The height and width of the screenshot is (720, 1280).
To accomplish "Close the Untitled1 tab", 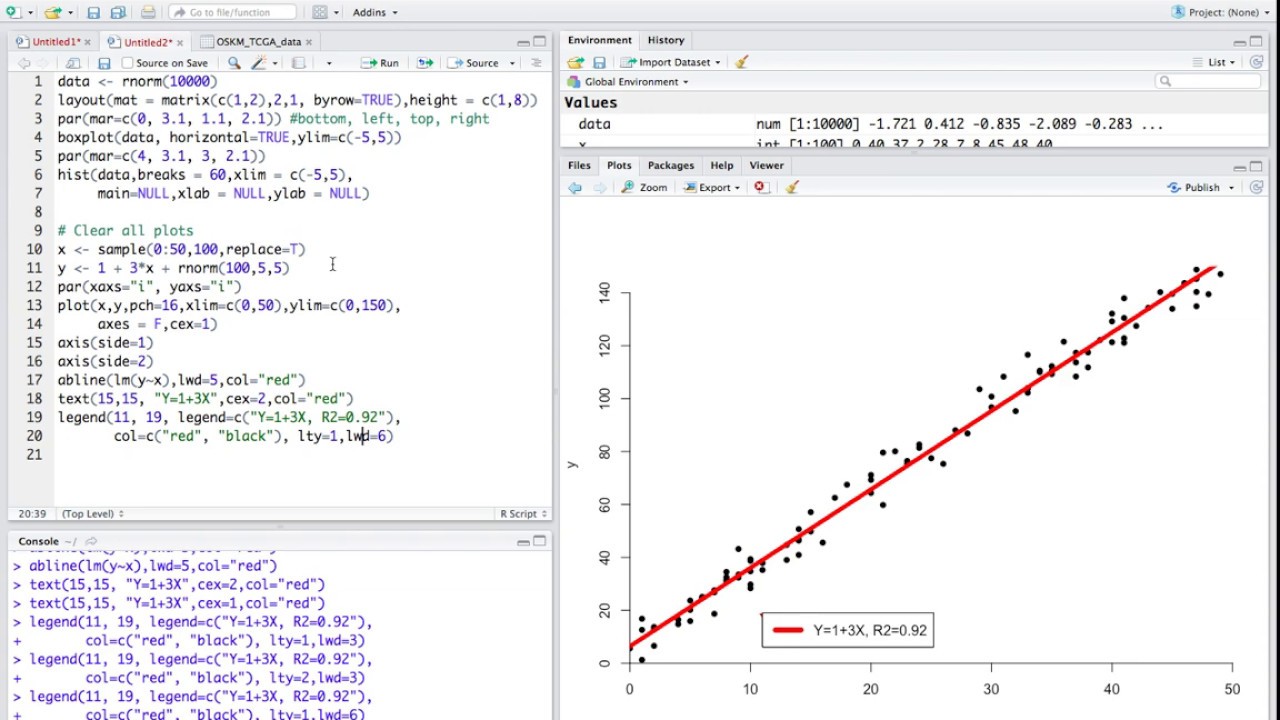I will tap(88, 42).
